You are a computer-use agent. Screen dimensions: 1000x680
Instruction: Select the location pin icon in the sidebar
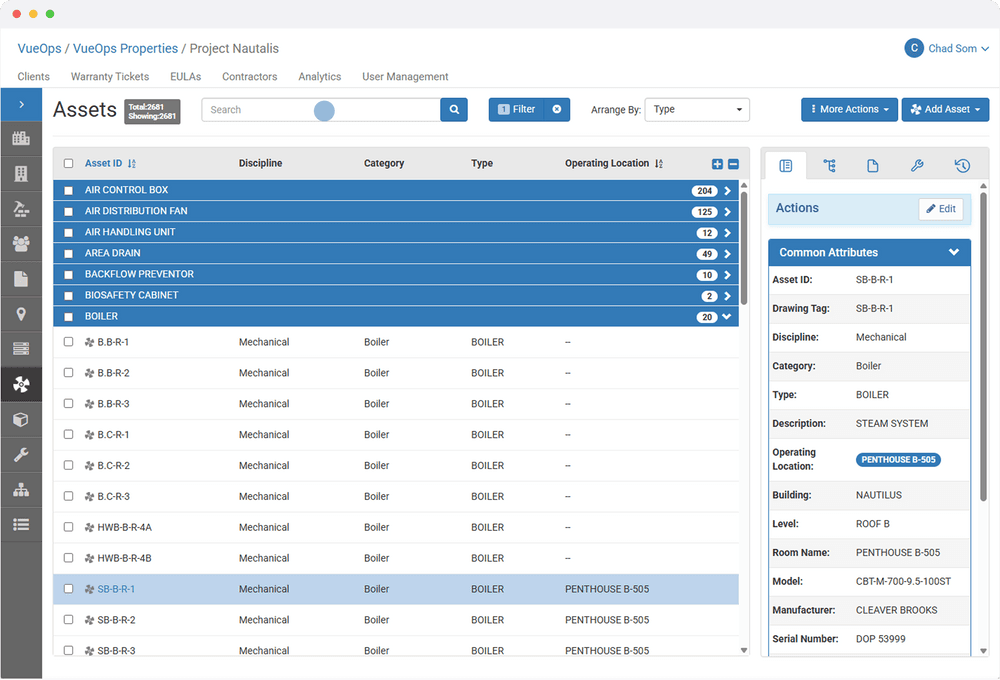21,314
